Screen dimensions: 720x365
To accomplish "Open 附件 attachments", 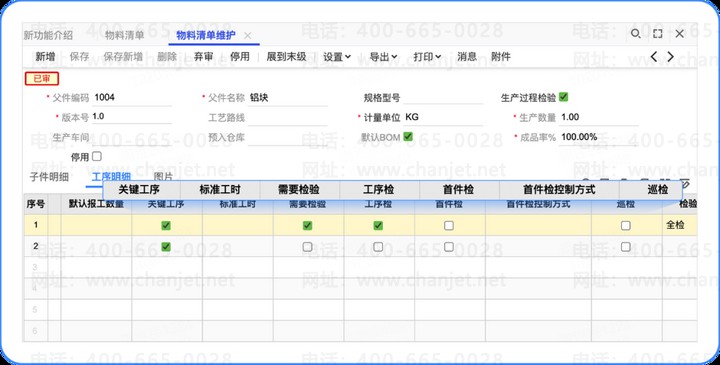I will coord(501,57).
